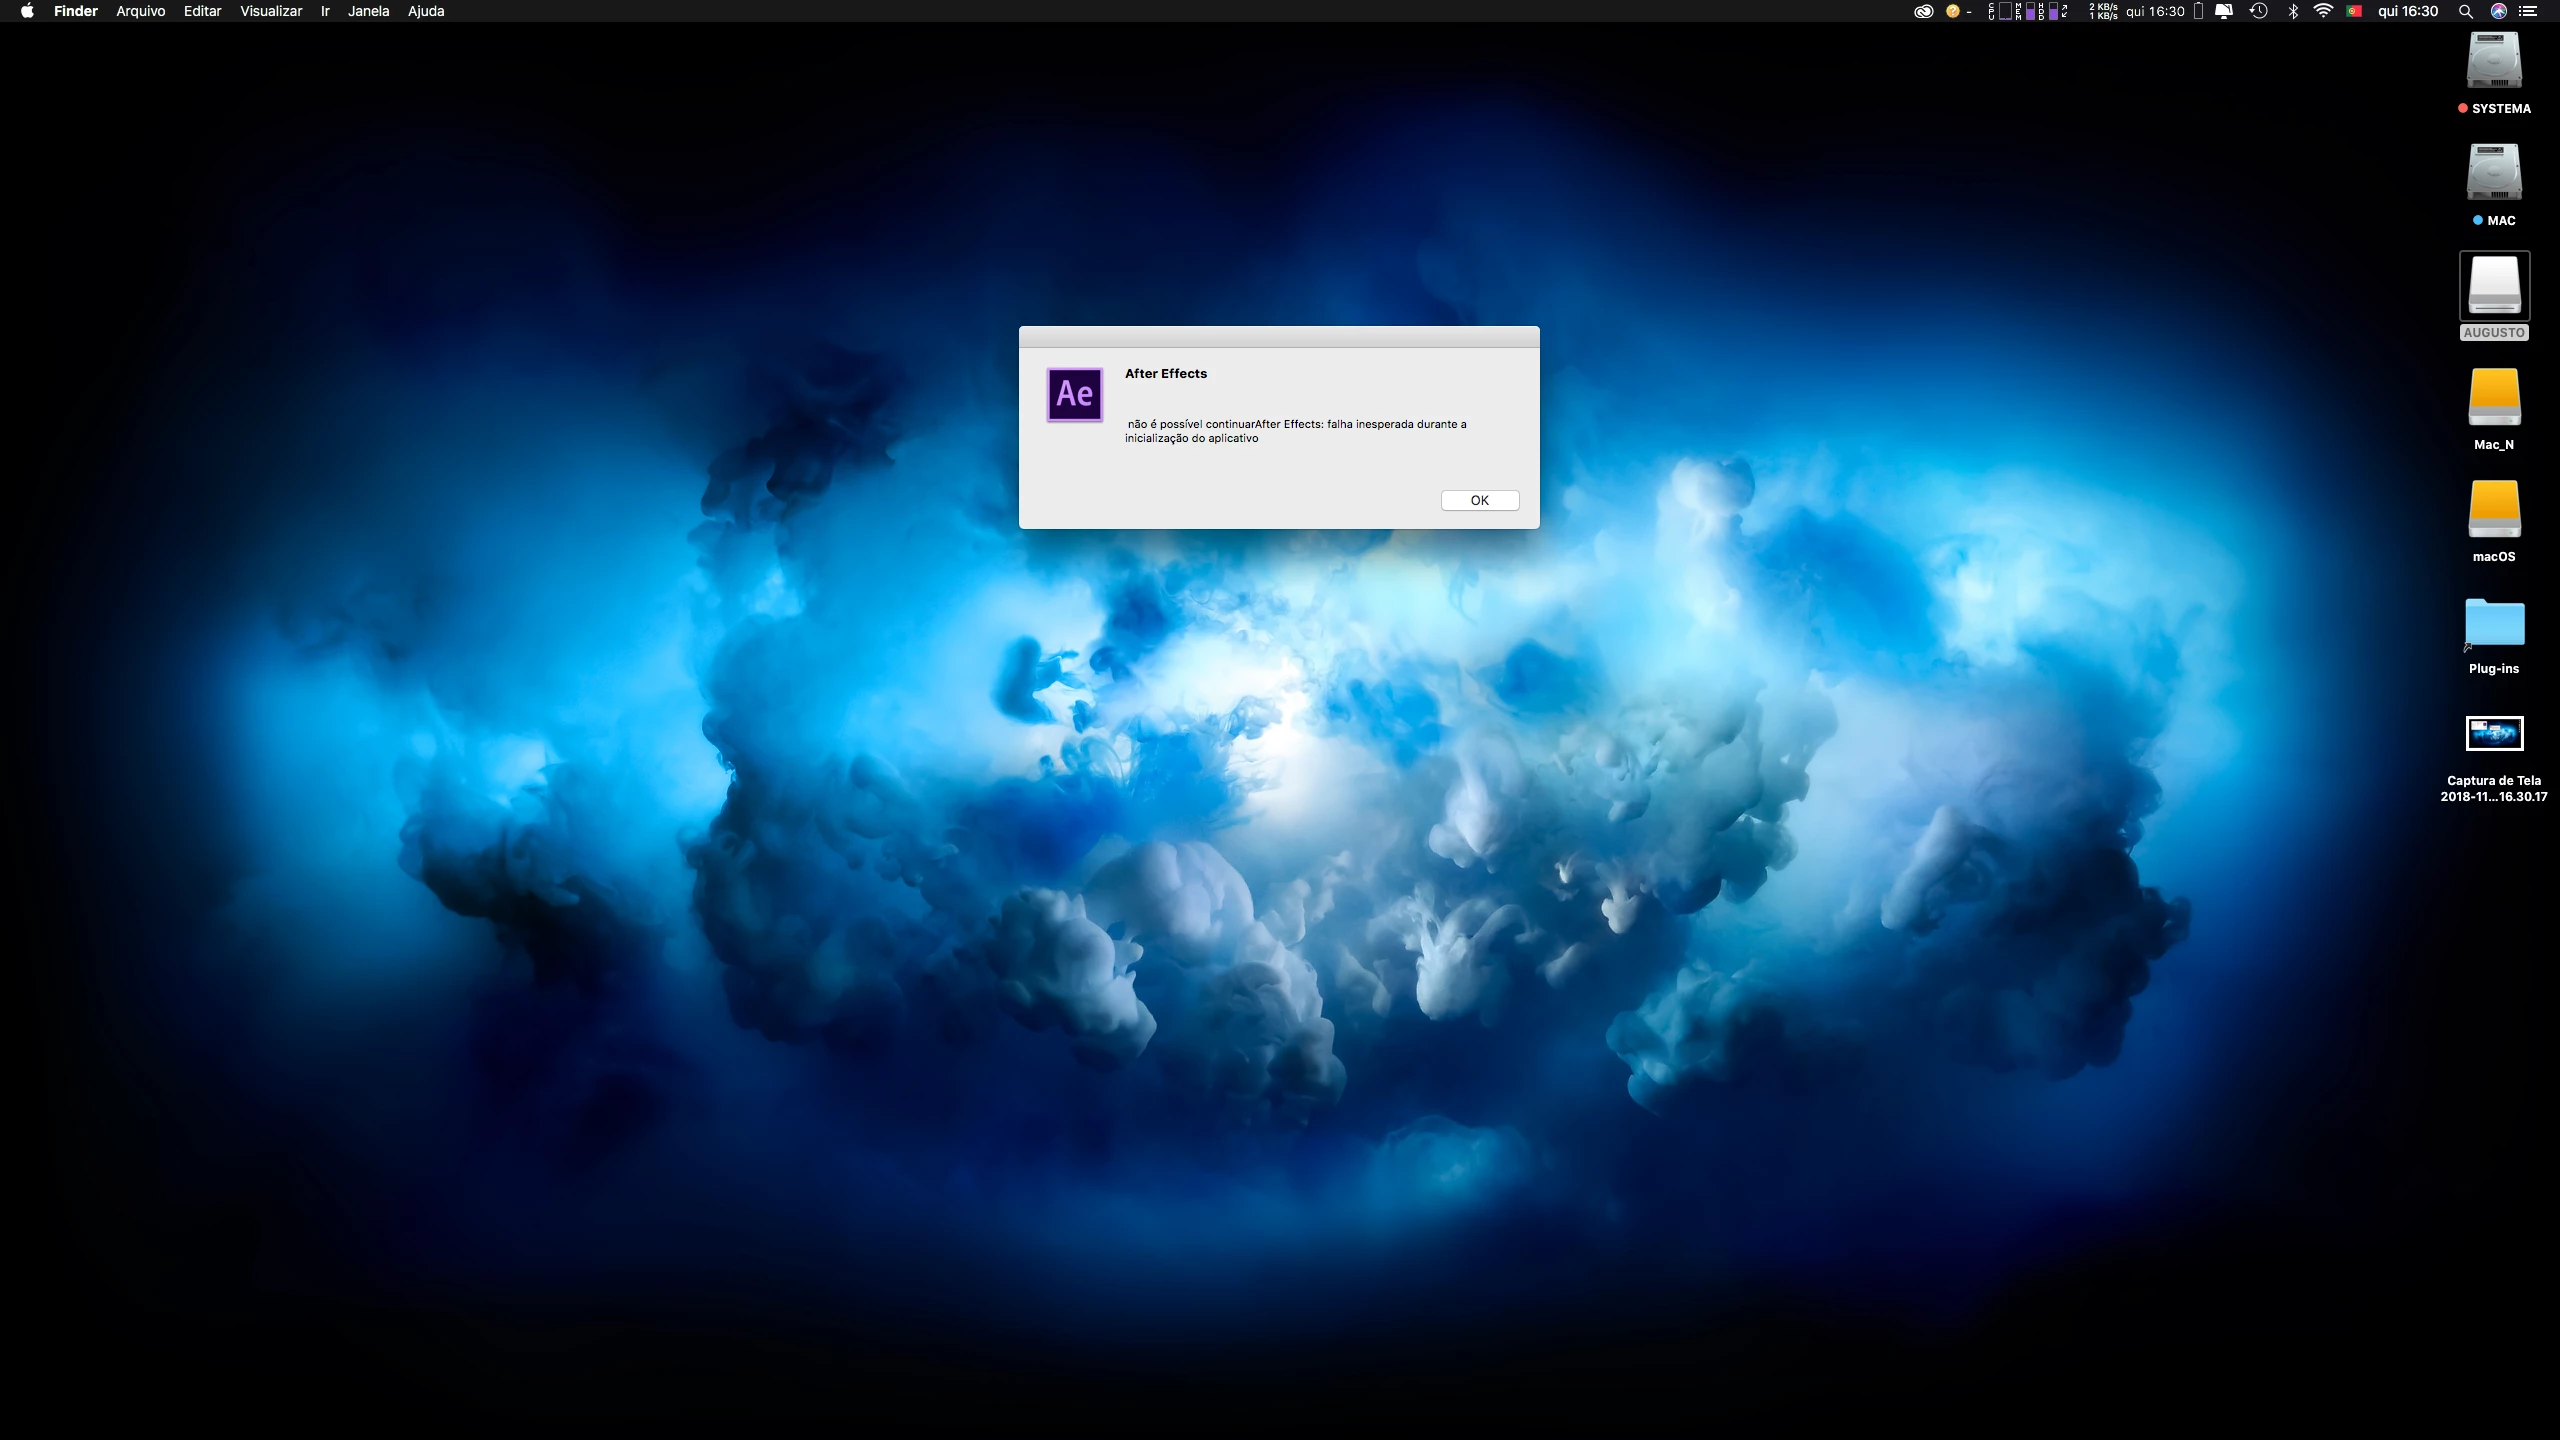
Task: Select the Captura de Tela thumbnail
Action: 2494,733
